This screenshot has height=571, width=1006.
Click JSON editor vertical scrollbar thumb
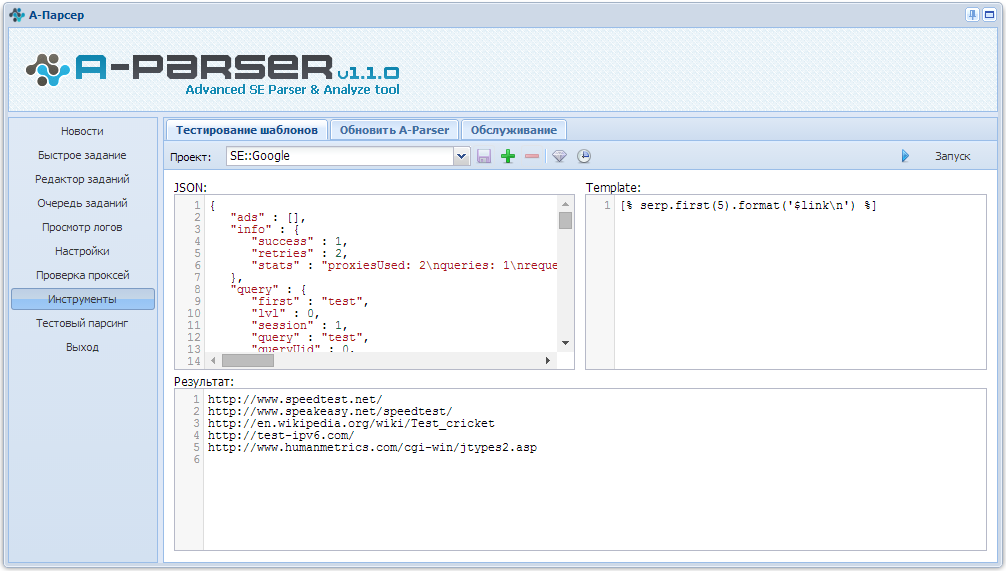click(x=565, y=221)
